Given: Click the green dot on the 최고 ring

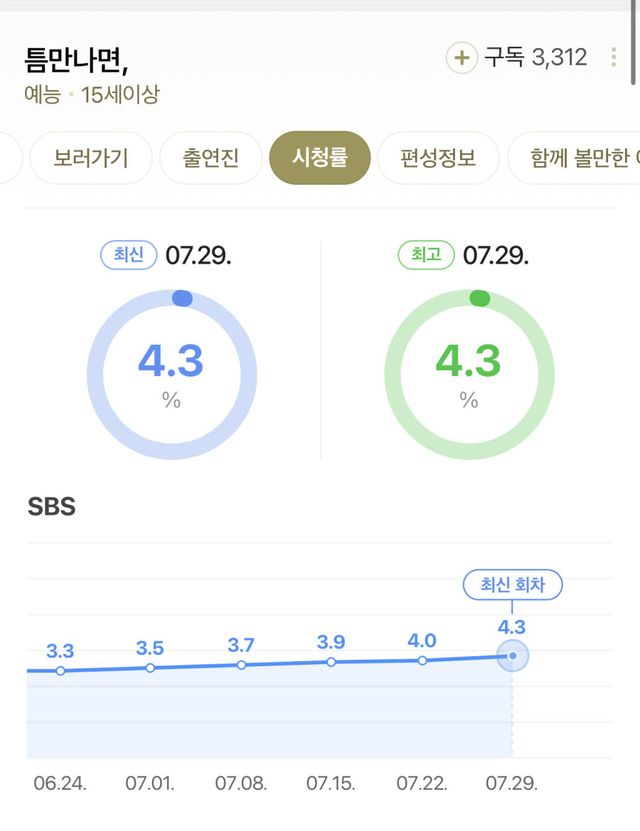Looking at the screenshot, I should (x=479, y=298).
